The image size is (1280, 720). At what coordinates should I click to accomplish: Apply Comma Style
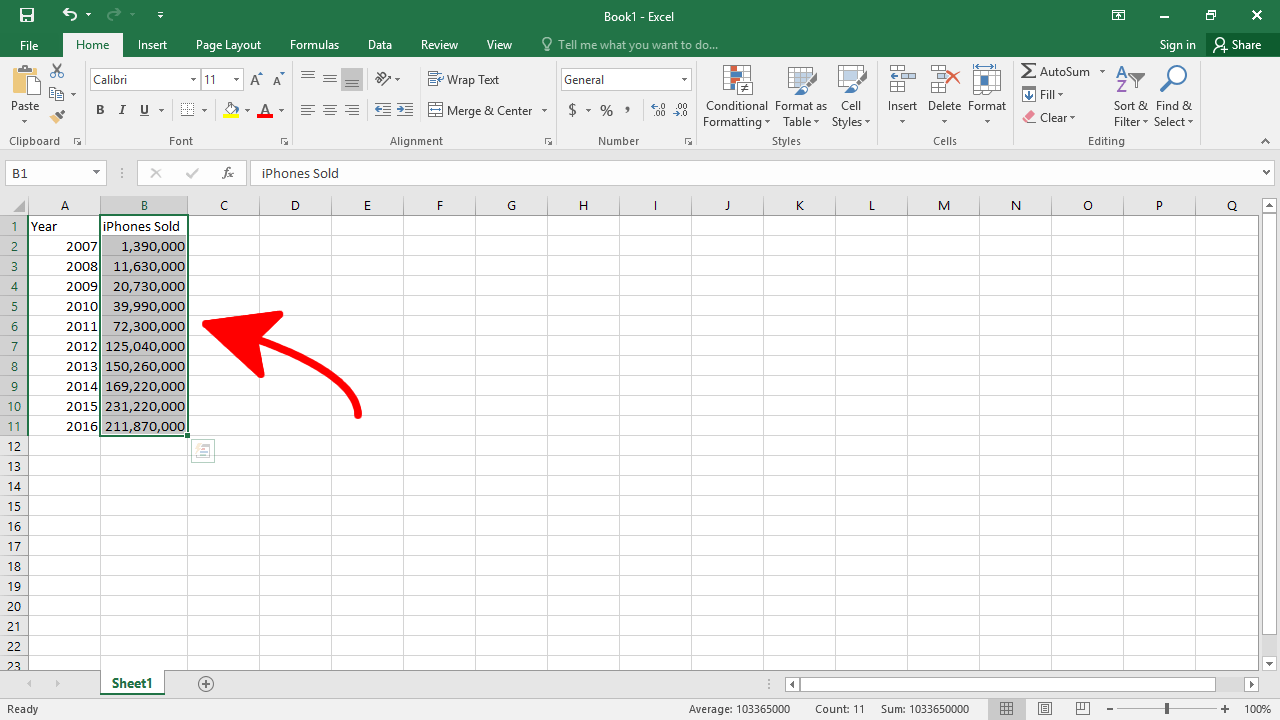pos(628,110)
